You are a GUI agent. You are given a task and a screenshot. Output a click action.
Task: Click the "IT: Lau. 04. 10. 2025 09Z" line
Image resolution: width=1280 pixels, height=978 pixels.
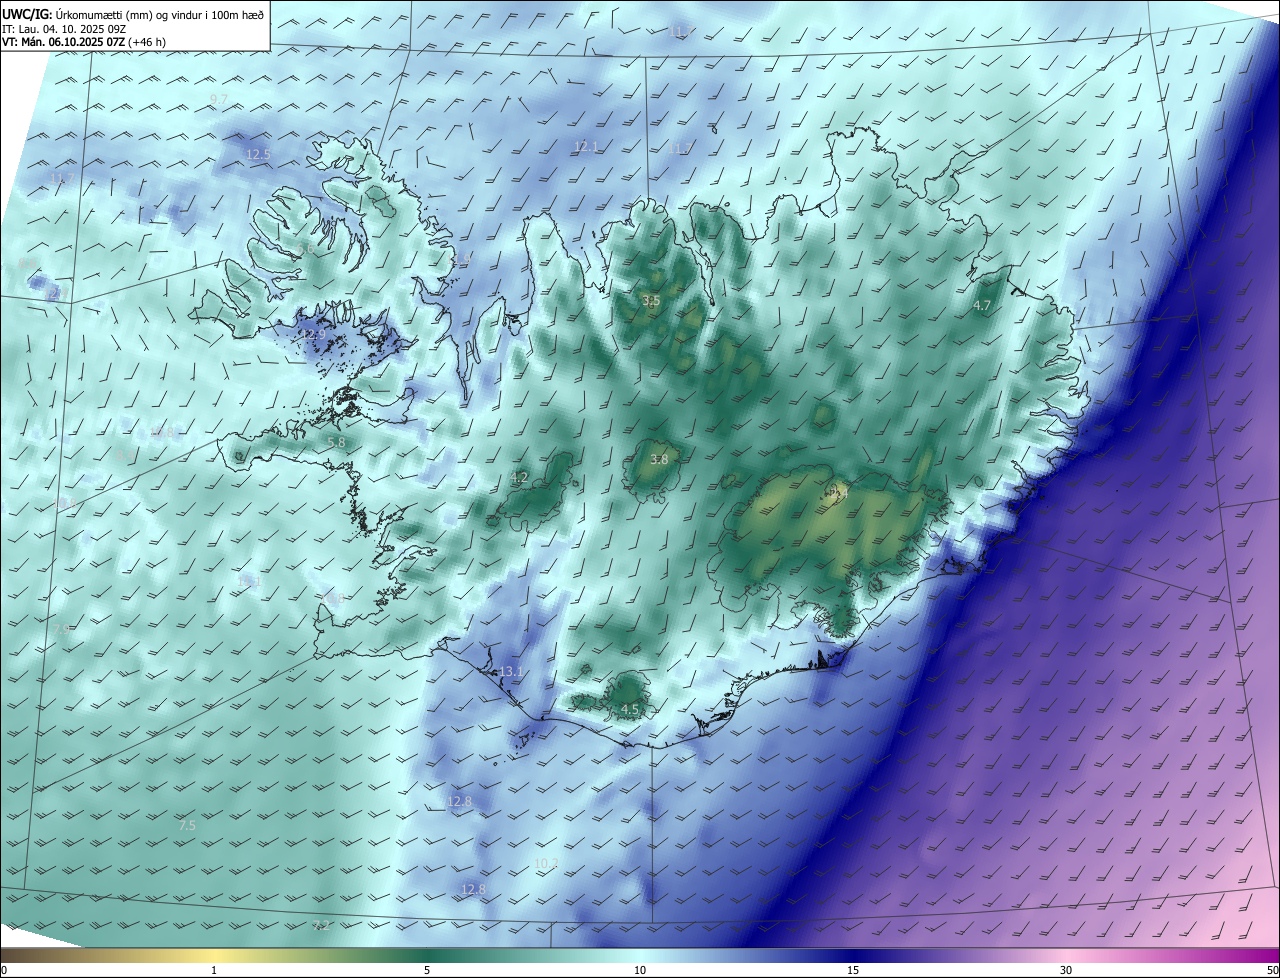click(x=63, y=28)
